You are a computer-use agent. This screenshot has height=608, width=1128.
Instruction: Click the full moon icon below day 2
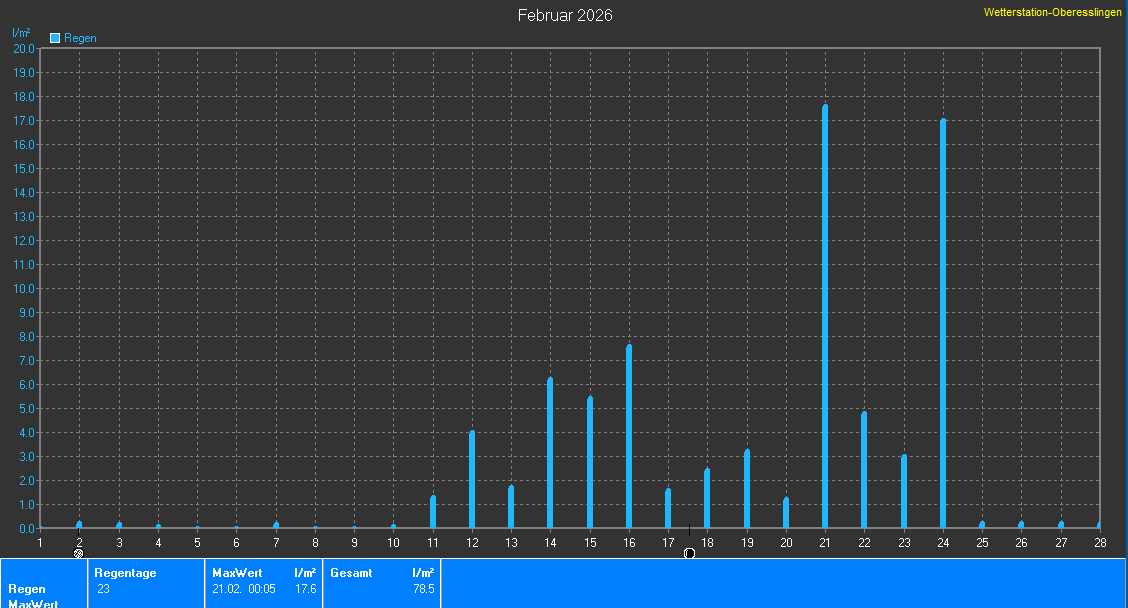79,553
